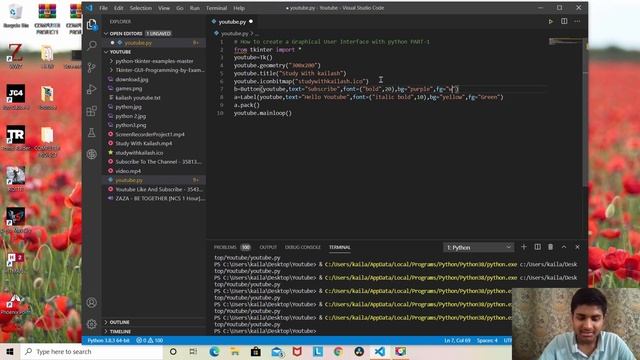Open File Explorer from taskbar

[x=235, y=351]
